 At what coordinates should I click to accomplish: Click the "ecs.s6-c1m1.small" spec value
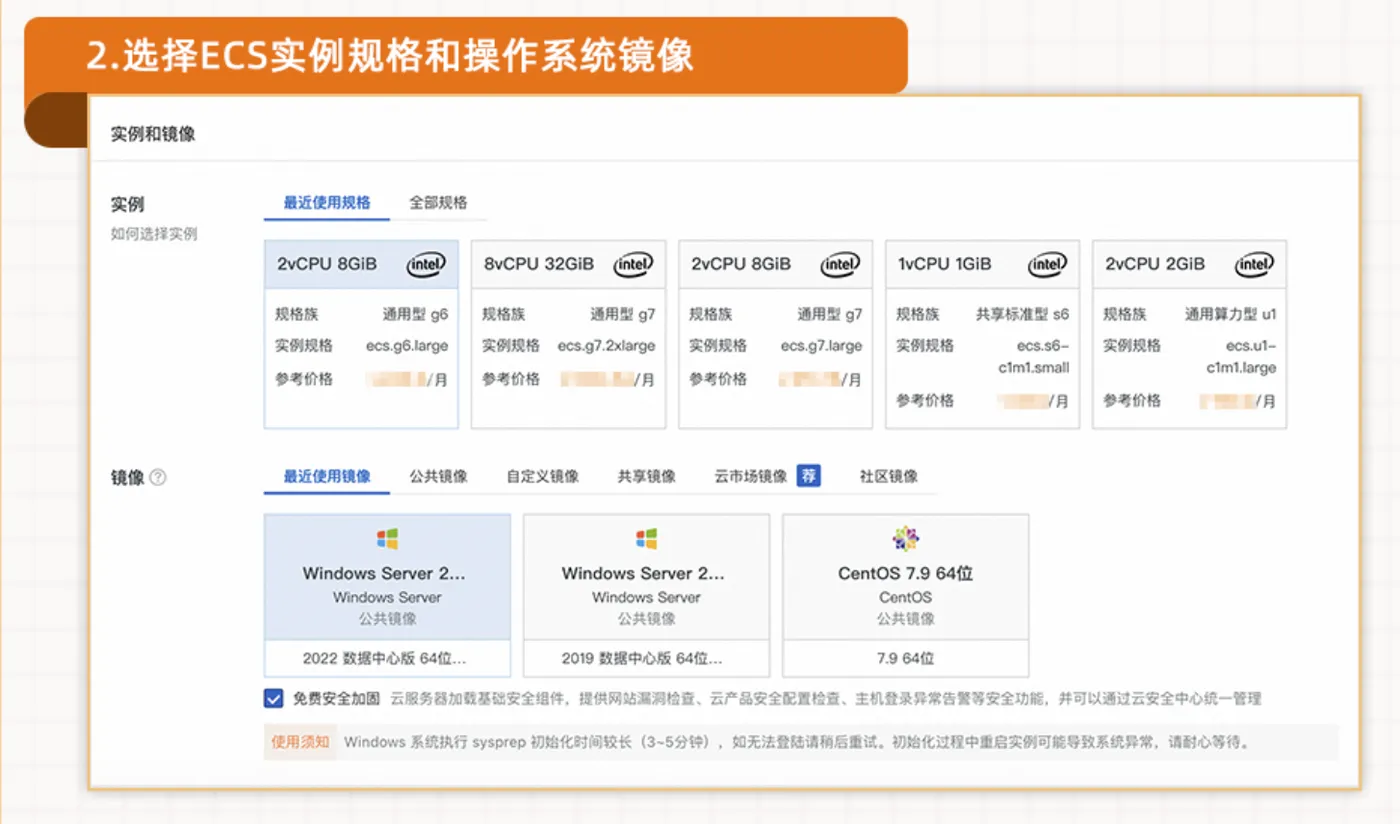coord(1033,356)
